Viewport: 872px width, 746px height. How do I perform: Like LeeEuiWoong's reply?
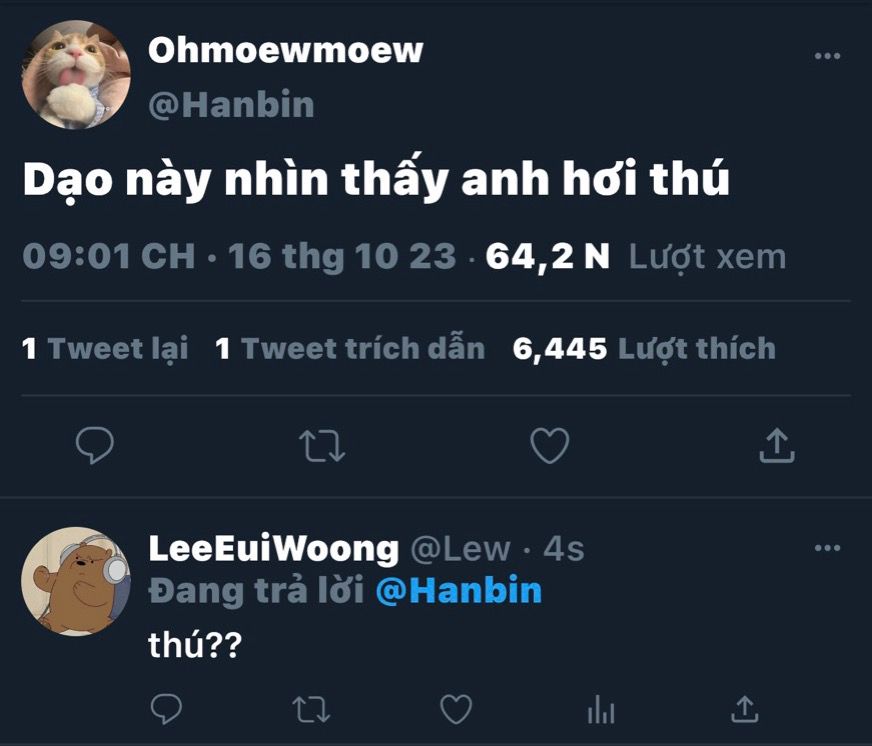pyautogui.click(x=456, y=709)
